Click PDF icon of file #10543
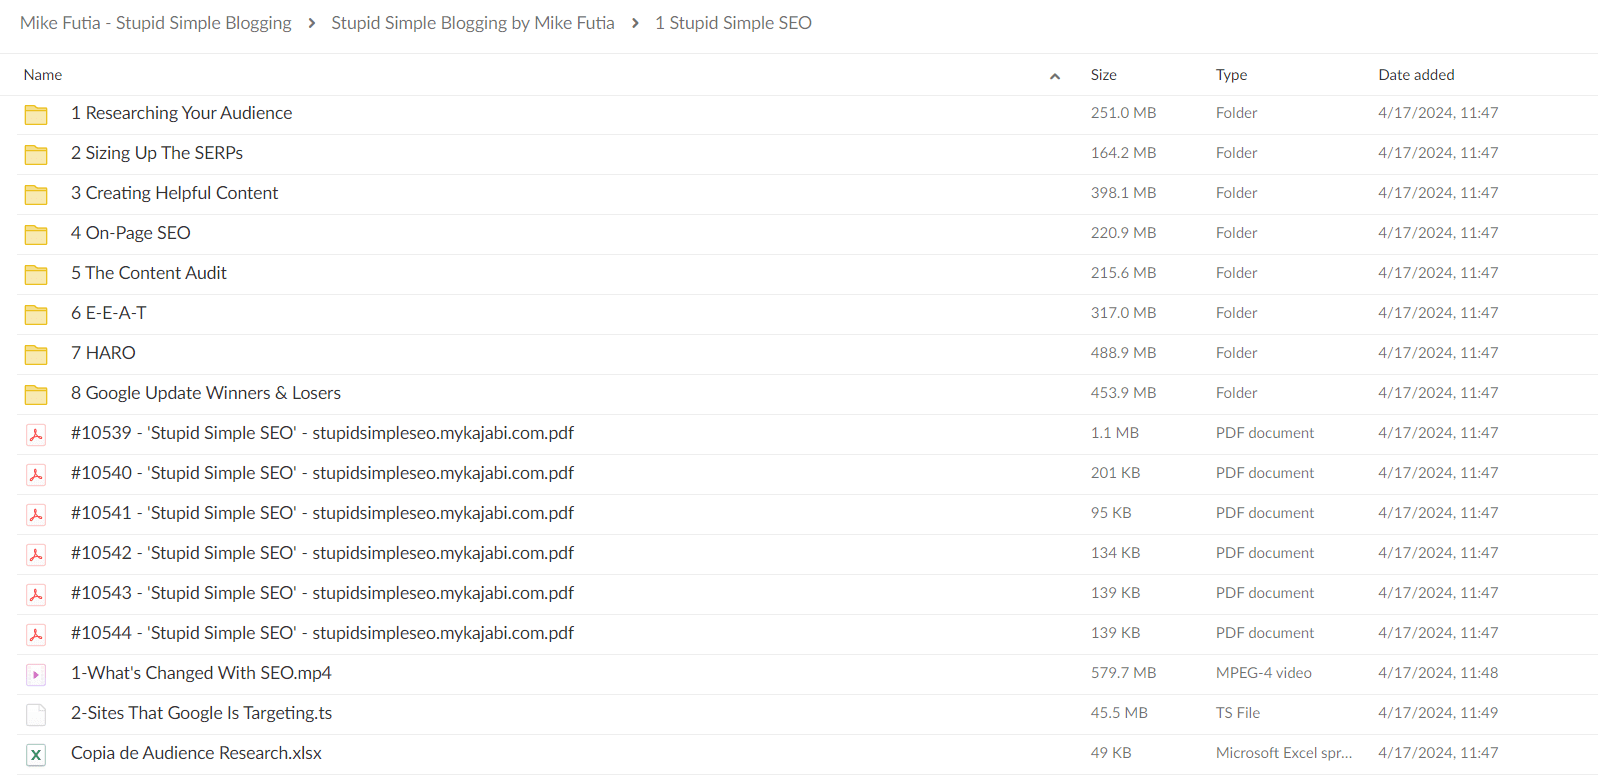1598x779 pixels. tap(36, 595)
